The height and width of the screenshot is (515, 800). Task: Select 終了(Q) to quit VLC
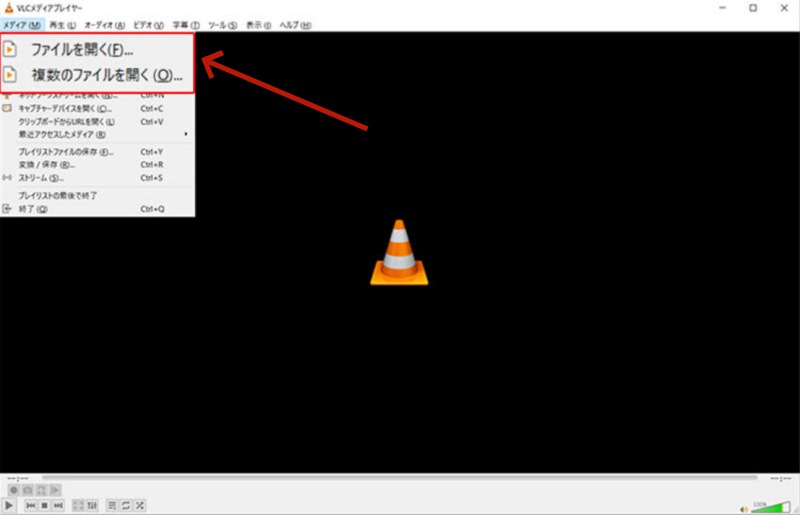pyautogui.click(x=97, y=209)
